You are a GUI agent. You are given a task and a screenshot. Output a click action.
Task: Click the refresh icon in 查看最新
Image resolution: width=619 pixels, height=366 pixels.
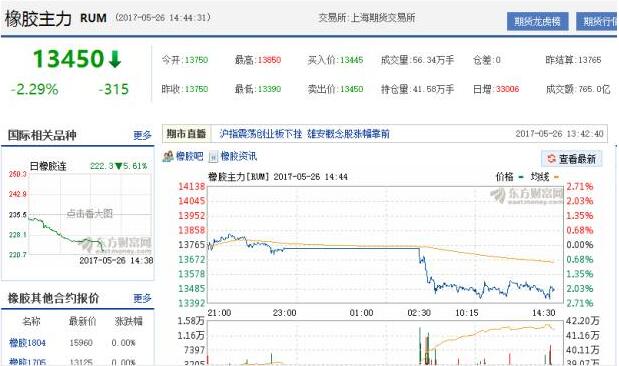click(x=551, y=159)
